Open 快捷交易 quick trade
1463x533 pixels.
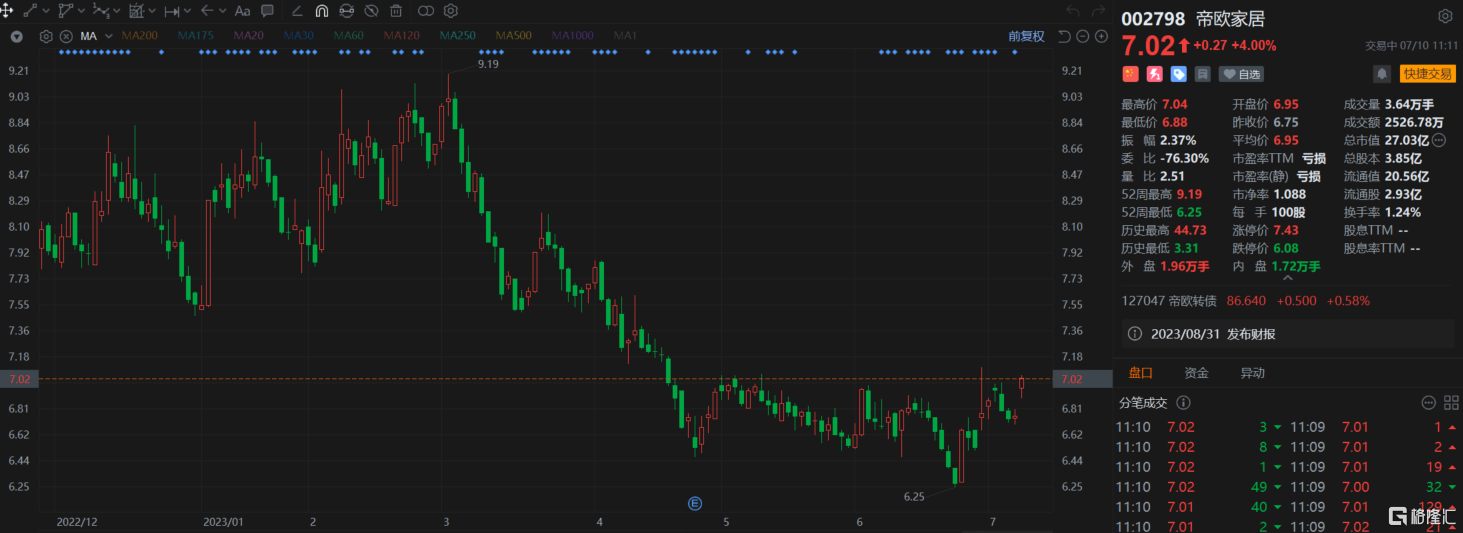coord(1428,74)
